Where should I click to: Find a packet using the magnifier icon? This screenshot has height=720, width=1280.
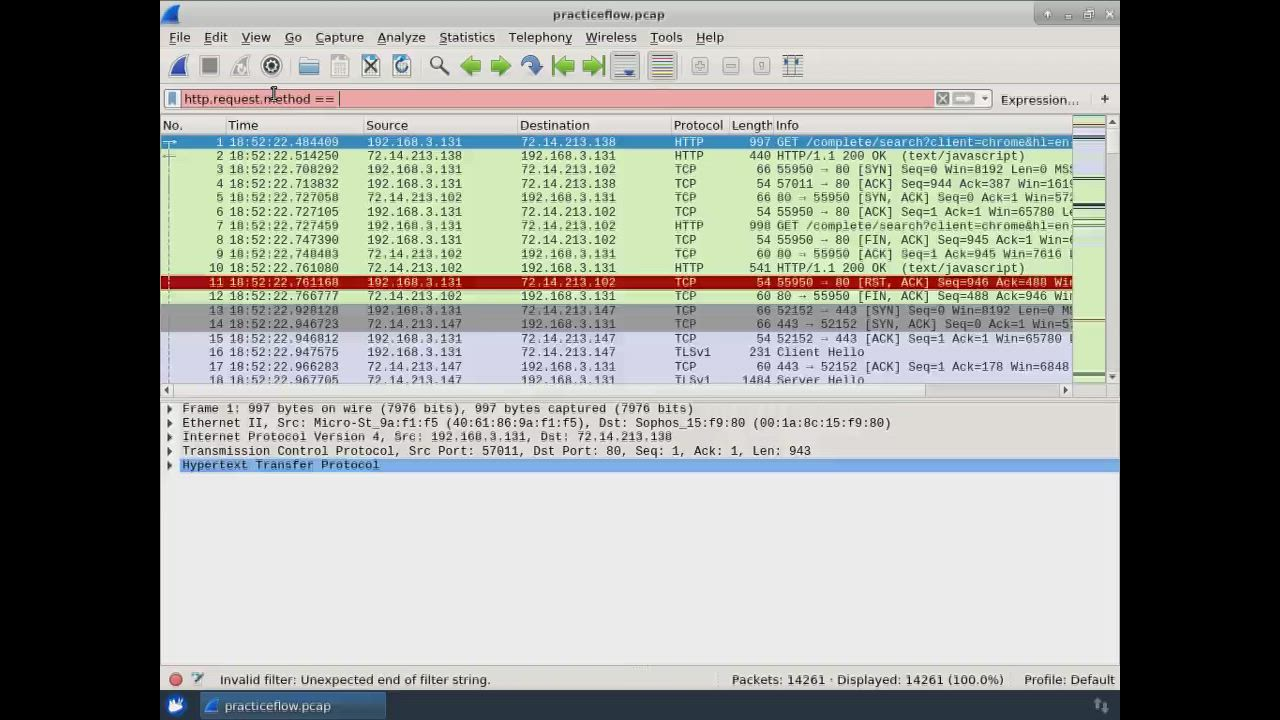[439, 66]
